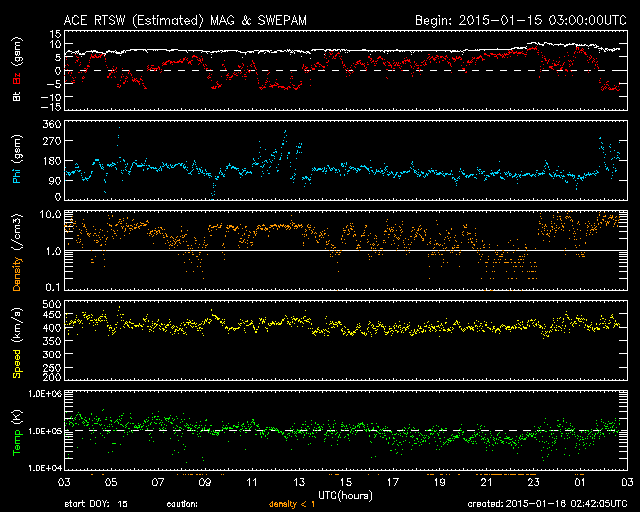640x512 pixels.
Task: Click the 1.0E+06 tick on Temp axis
Action: (x=42, y=394)
